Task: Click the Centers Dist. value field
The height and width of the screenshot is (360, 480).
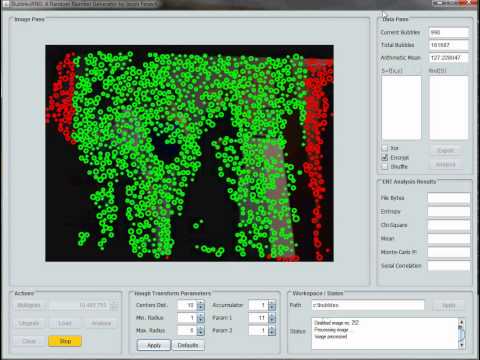Action: [x=187, y=305]
